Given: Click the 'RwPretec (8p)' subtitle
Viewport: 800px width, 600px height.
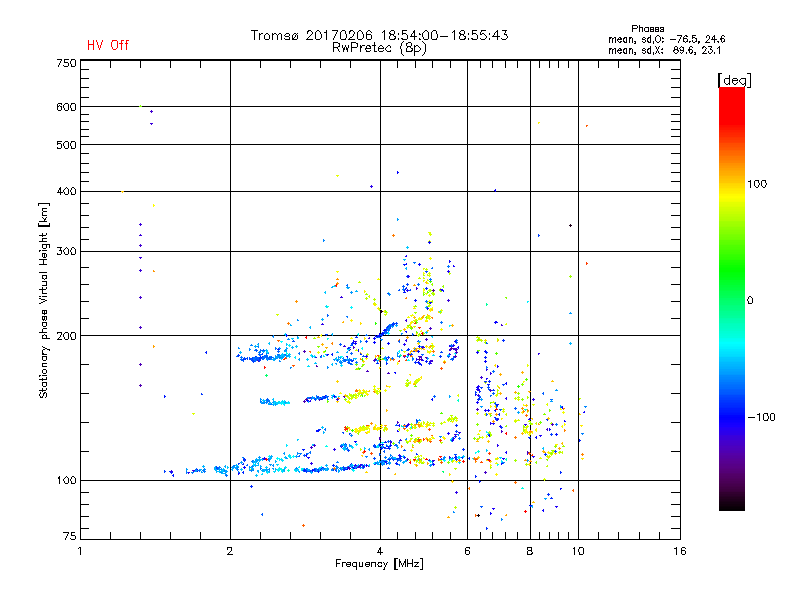Looking at the screenshot, I should pos(379,48).
